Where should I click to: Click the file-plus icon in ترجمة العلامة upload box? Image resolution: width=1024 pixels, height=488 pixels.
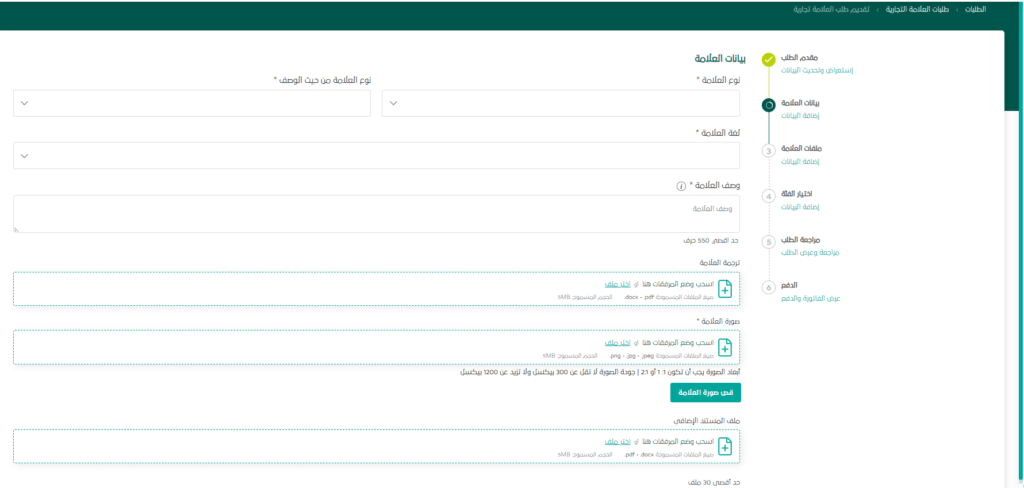point(725,289)
